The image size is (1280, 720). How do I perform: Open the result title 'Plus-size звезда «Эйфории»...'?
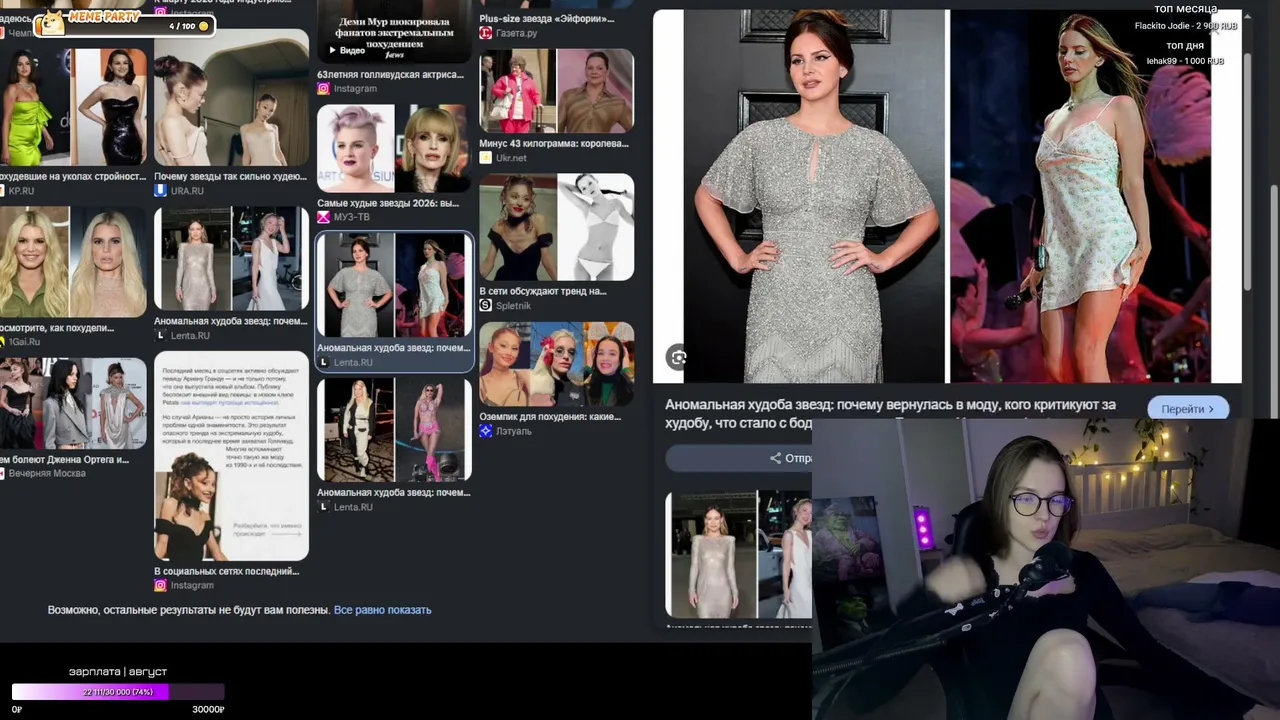click(547, 18)
